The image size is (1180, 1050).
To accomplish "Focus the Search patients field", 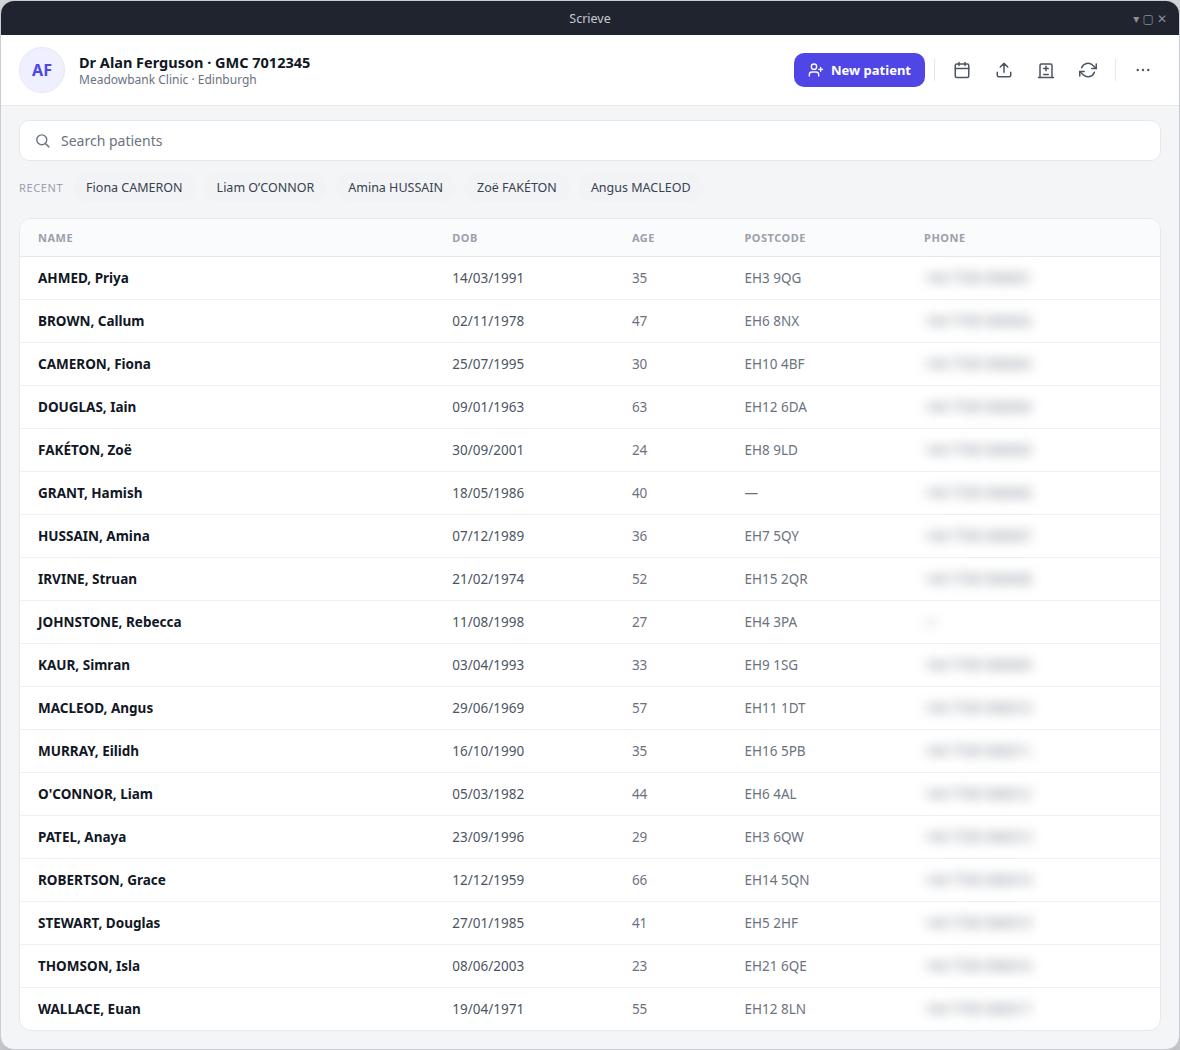I will tap(589, 141).
